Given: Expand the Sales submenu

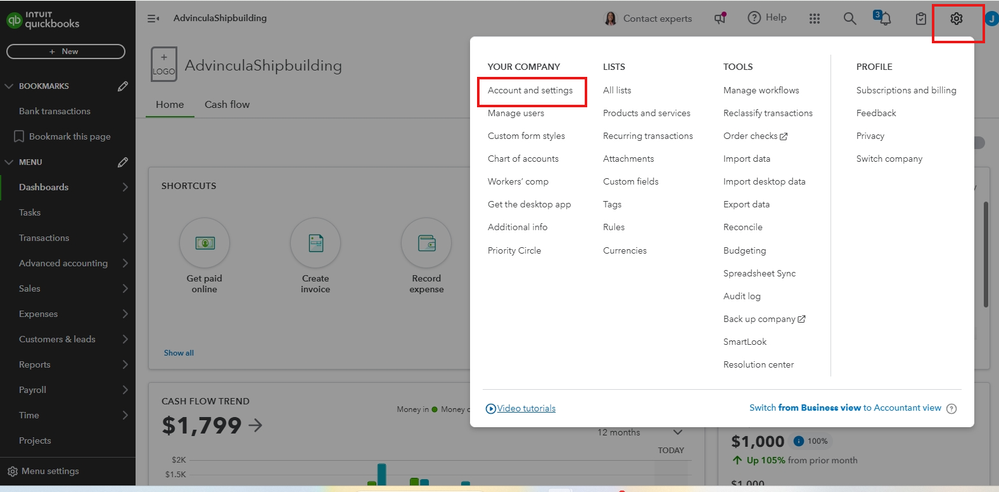Looking at the screenshot, I should 125,289.
